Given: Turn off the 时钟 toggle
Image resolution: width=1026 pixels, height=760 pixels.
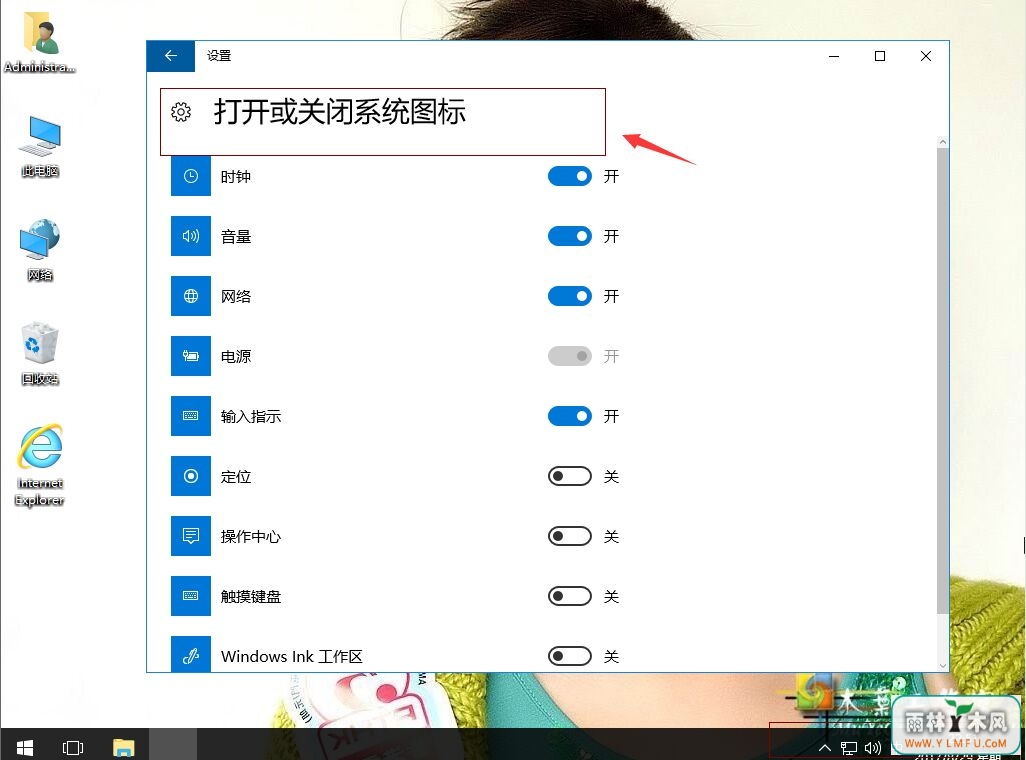Looking at the screenshot, I should pyautogui.click(x=570, y=176).
